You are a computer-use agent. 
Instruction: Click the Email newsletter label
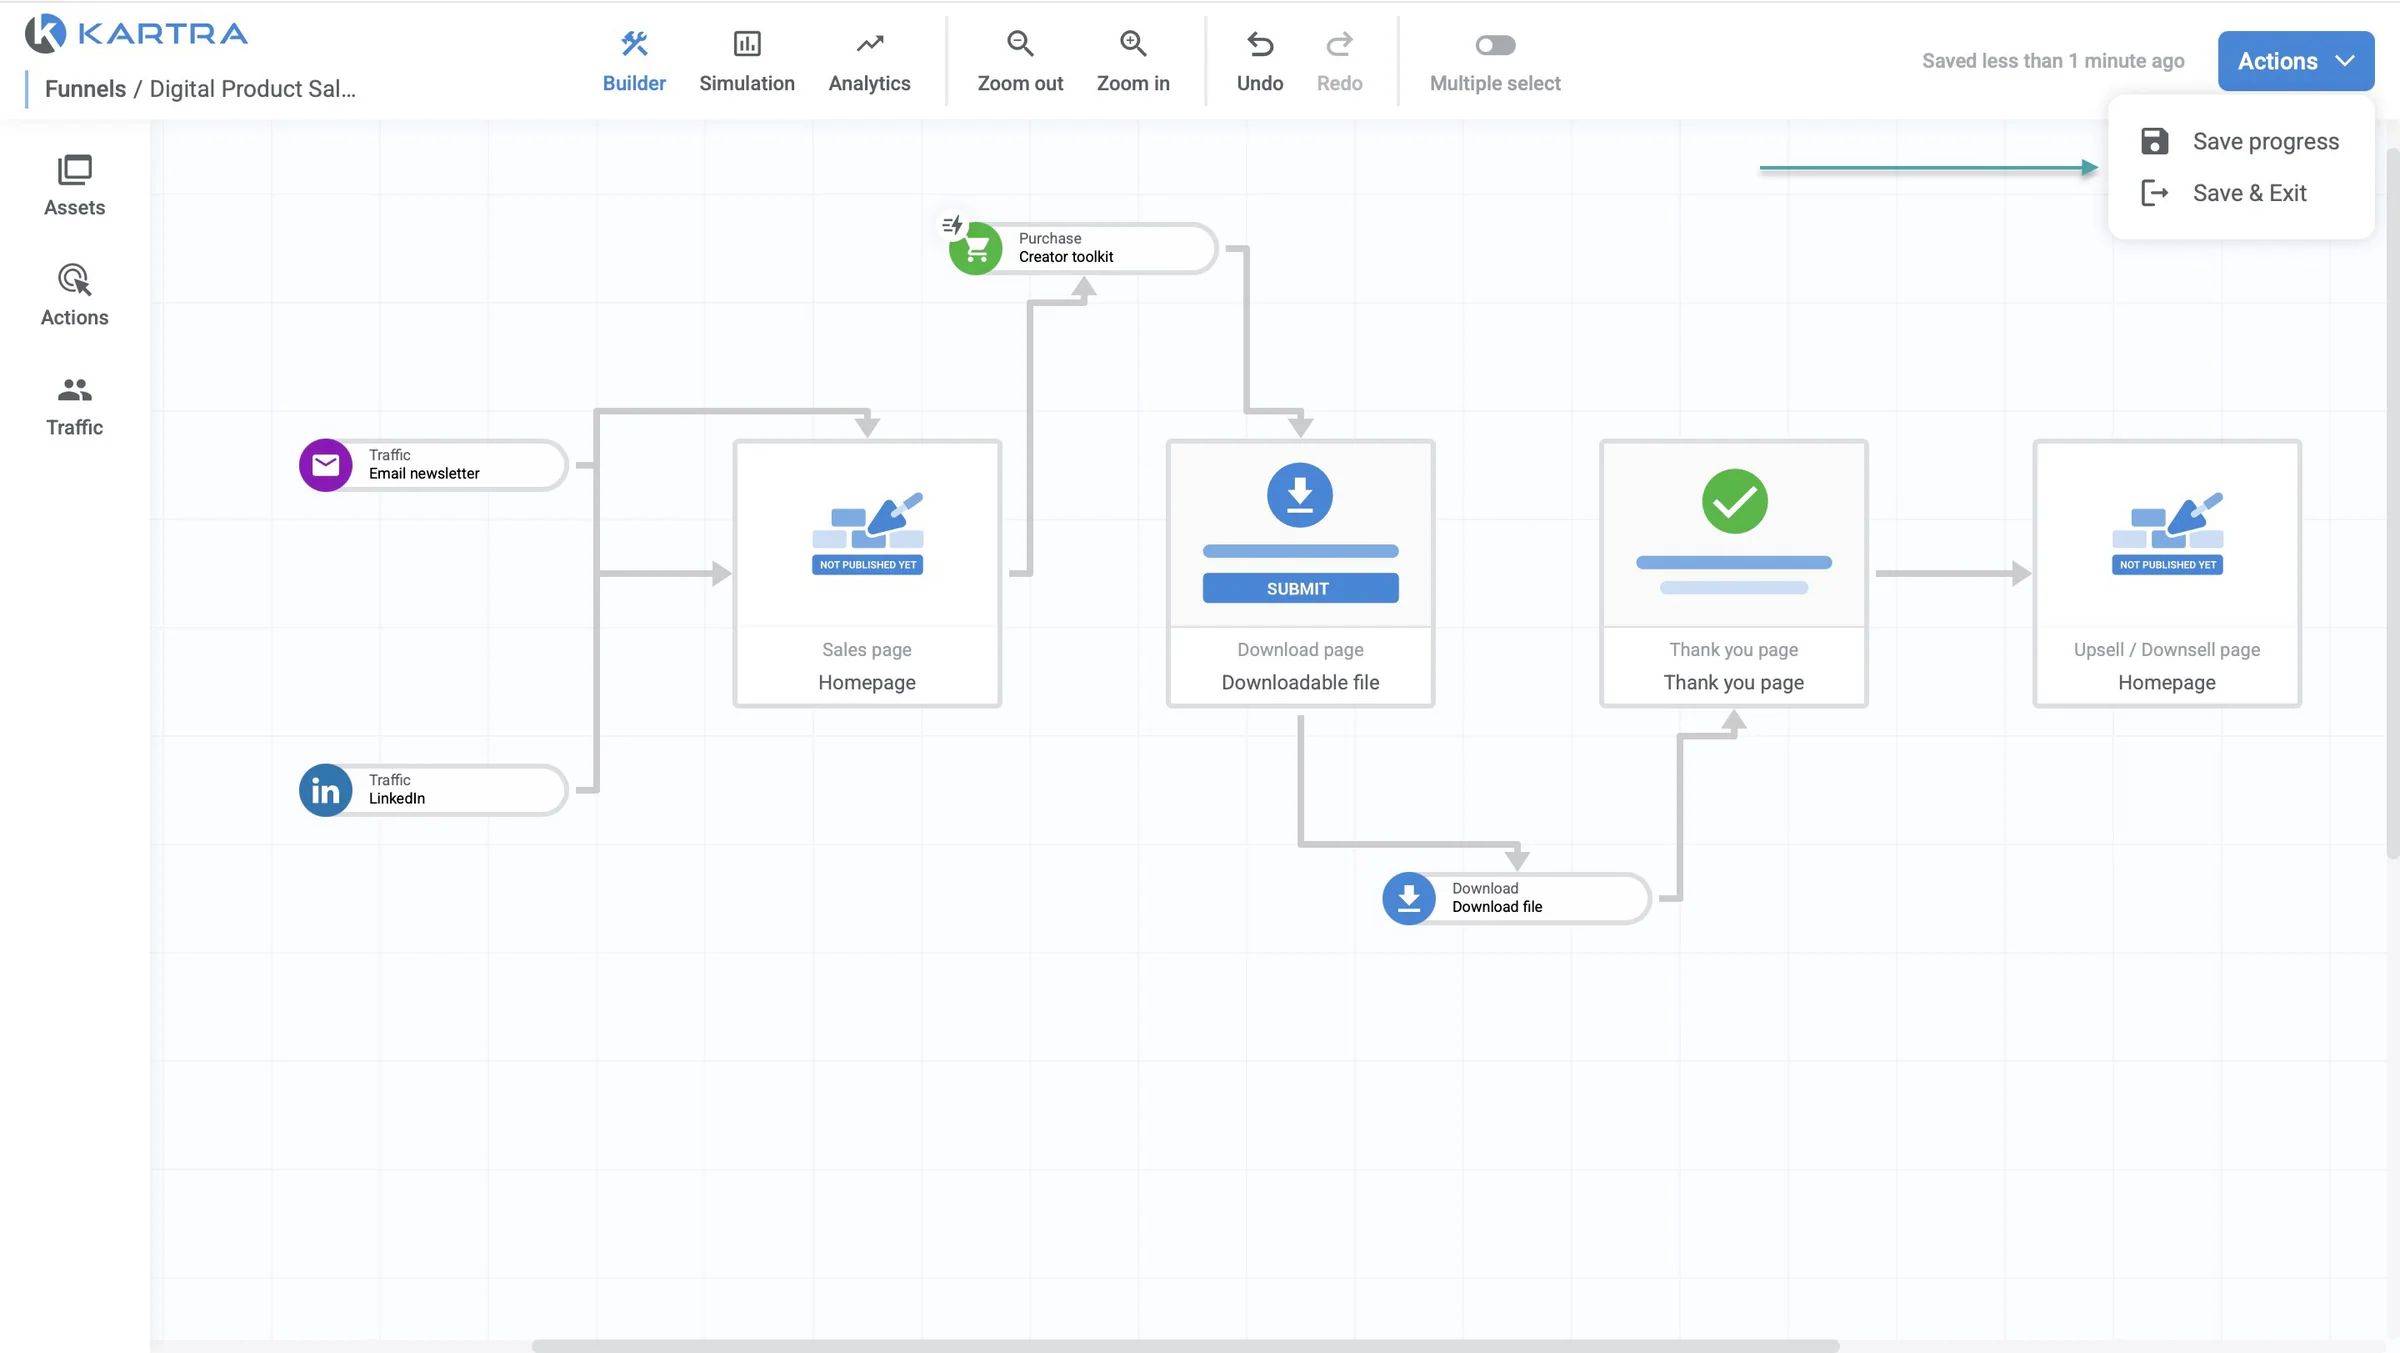point(424,473)
